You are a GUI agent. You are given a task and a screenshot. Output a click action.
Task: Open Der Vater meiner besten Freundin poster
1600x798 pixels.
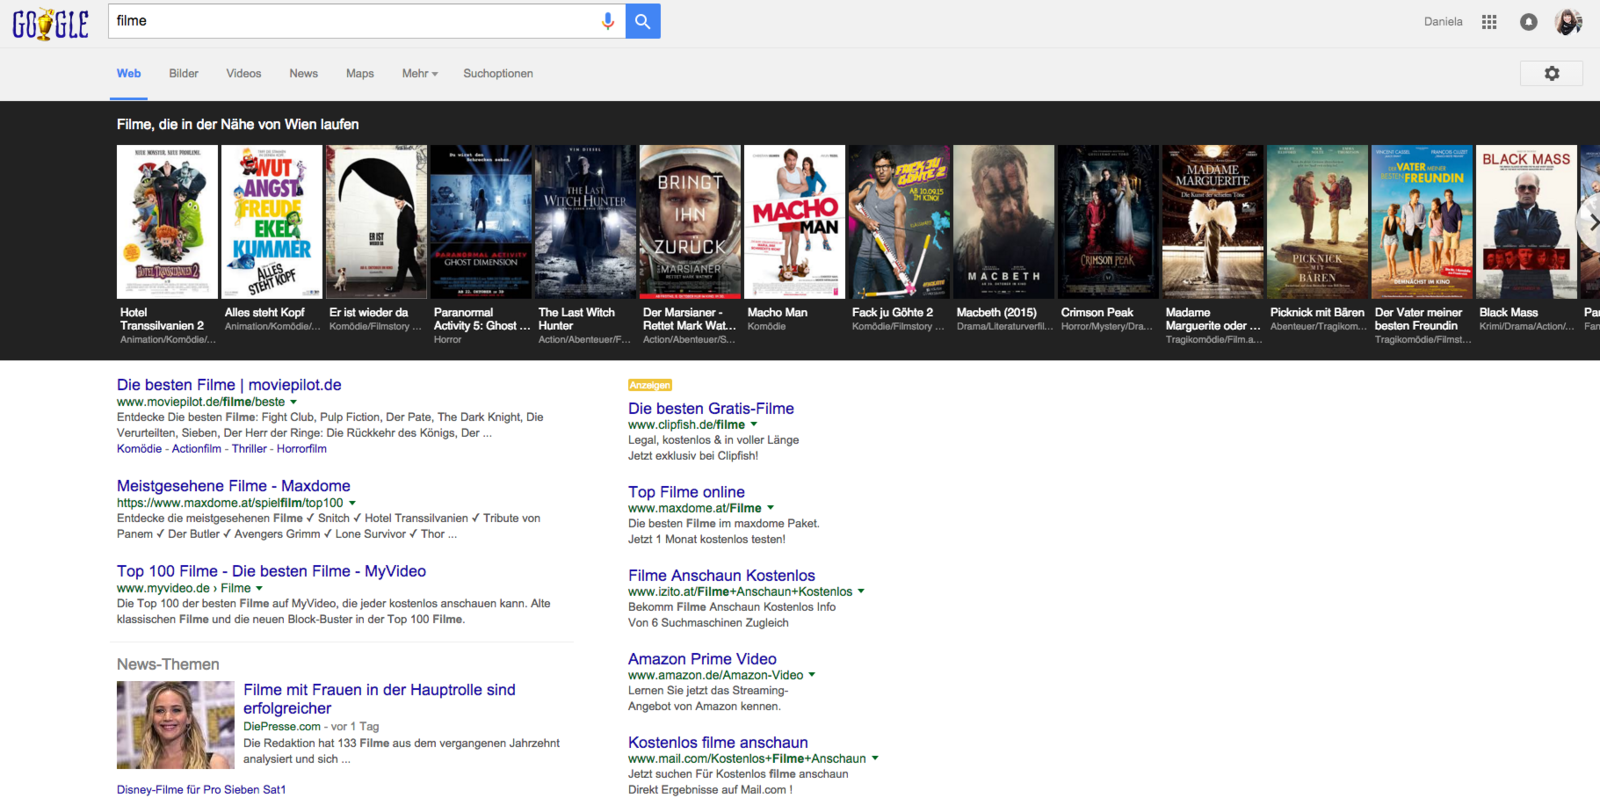point(1422,222)
